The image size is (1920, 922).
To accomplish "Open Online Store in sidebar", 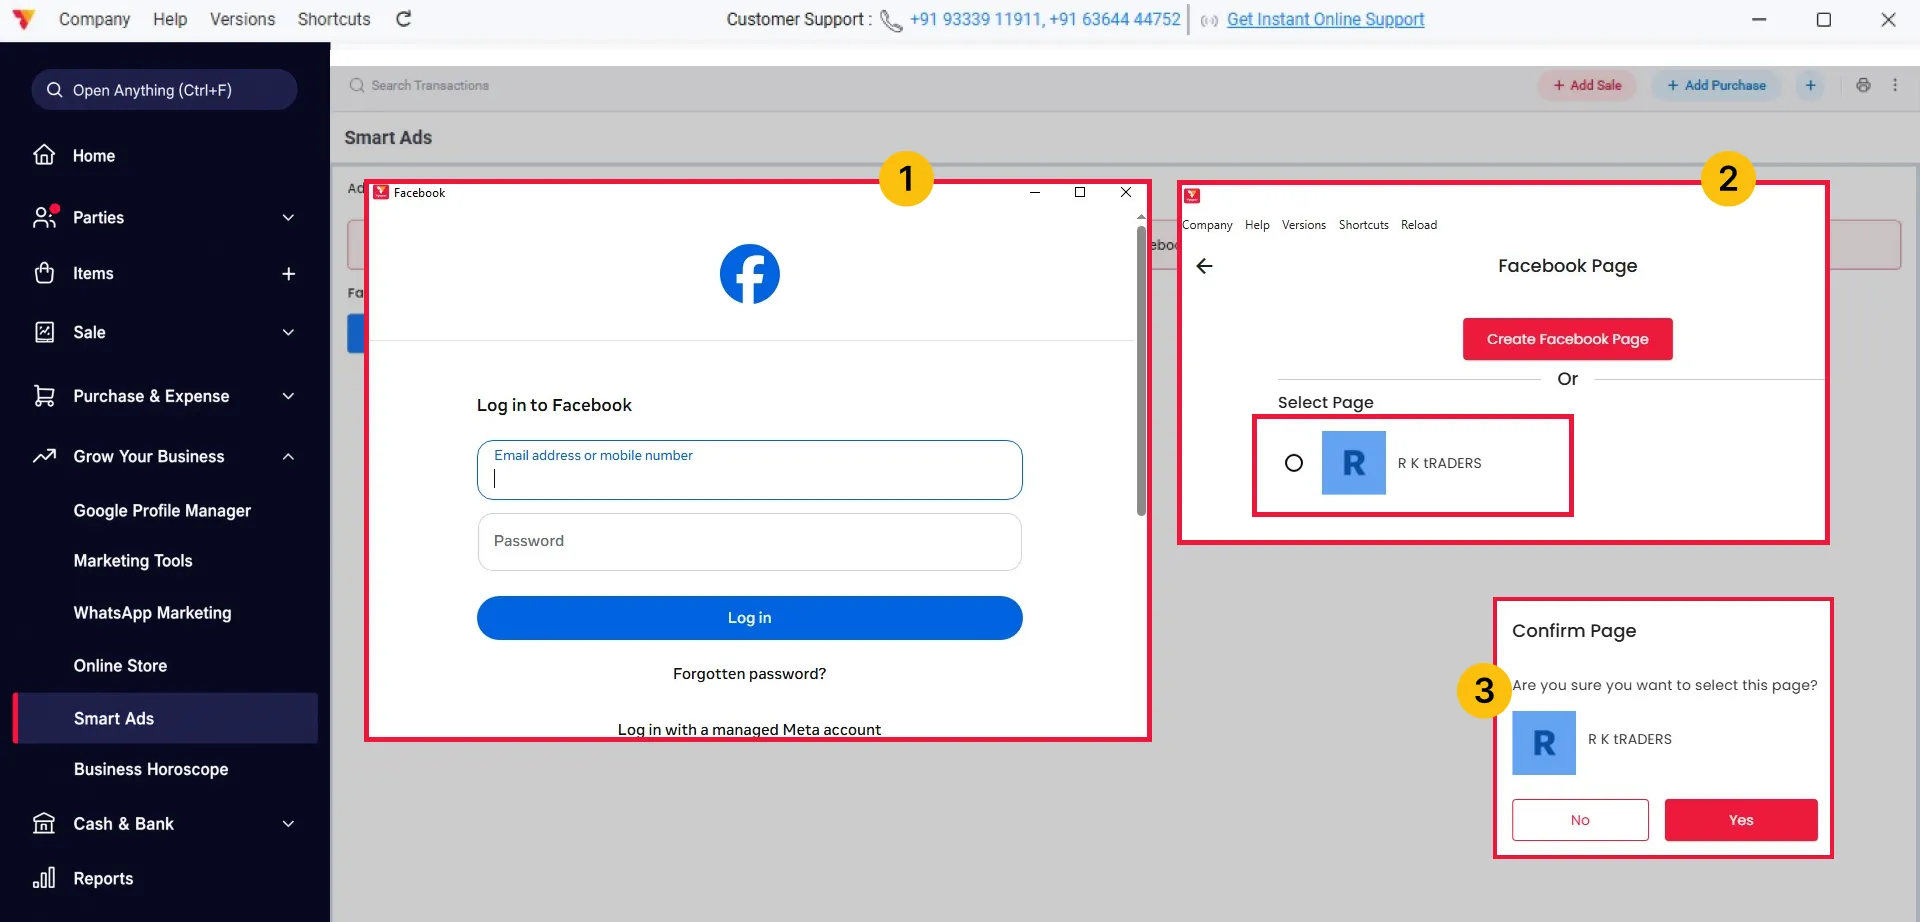I will (120, 665).
